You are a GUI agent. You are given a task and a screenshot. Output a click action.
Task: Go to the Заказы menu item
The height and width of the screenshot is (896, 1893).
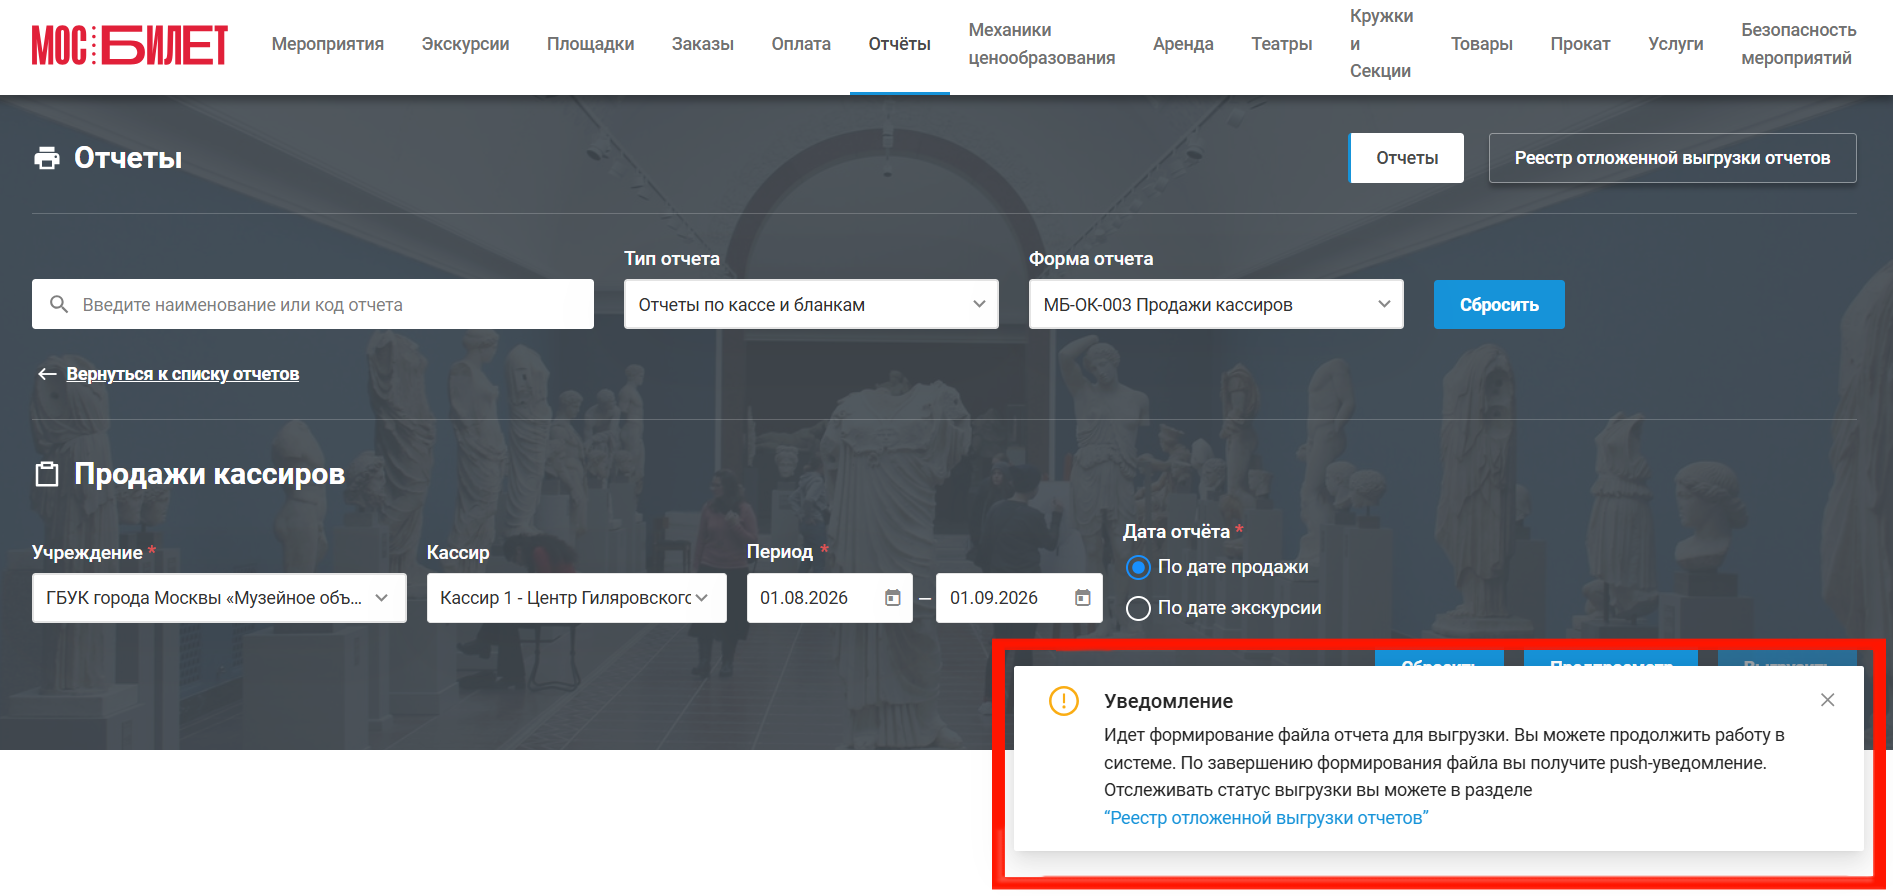pyautogui.click(x=703, y=44)
